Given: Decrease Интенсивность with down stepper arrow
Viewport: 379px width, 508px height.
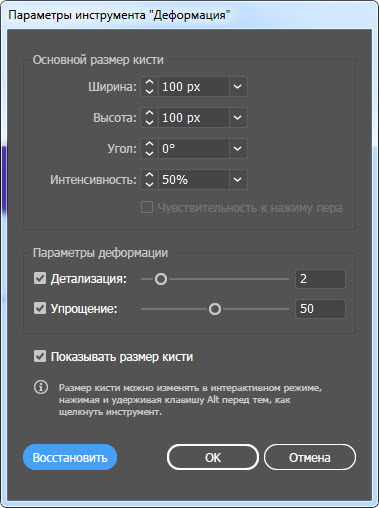Looking at the screenshot, I should 150,184.
